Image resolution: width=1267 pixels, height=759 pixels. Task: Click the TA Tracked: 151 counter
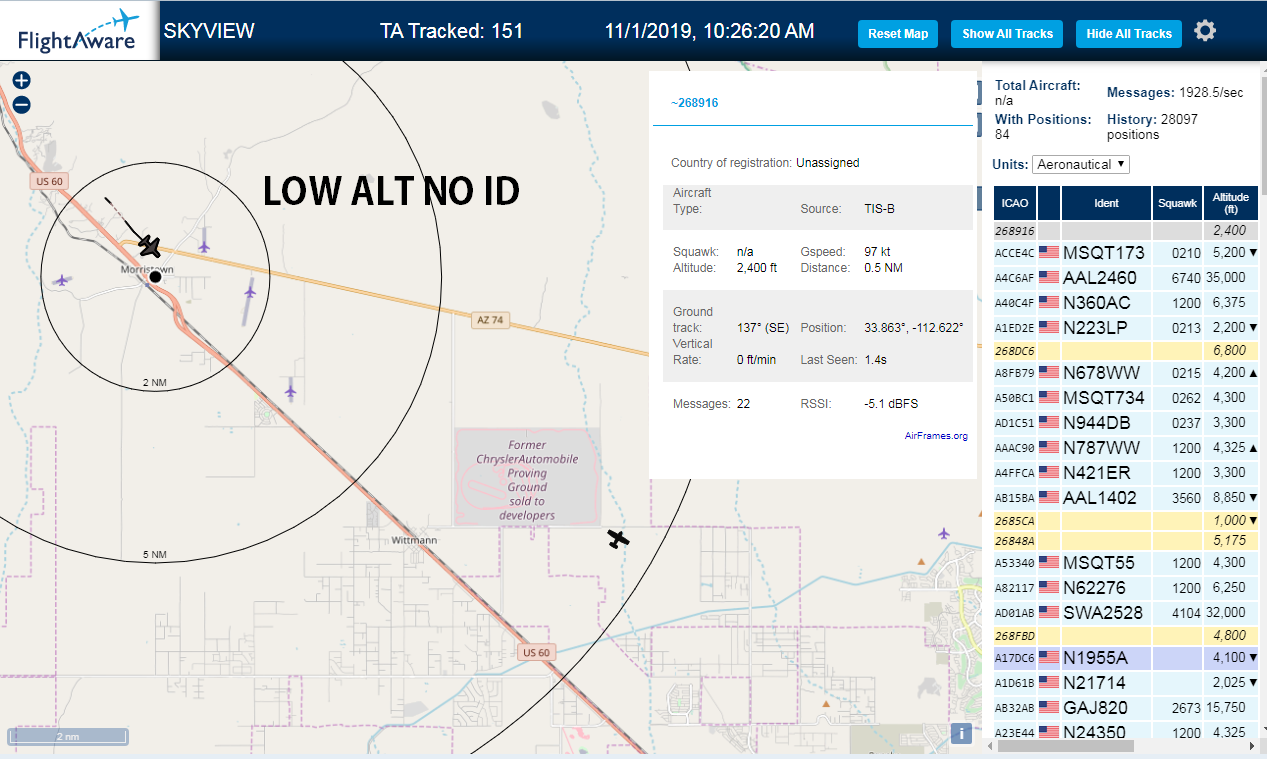[451, 31]
